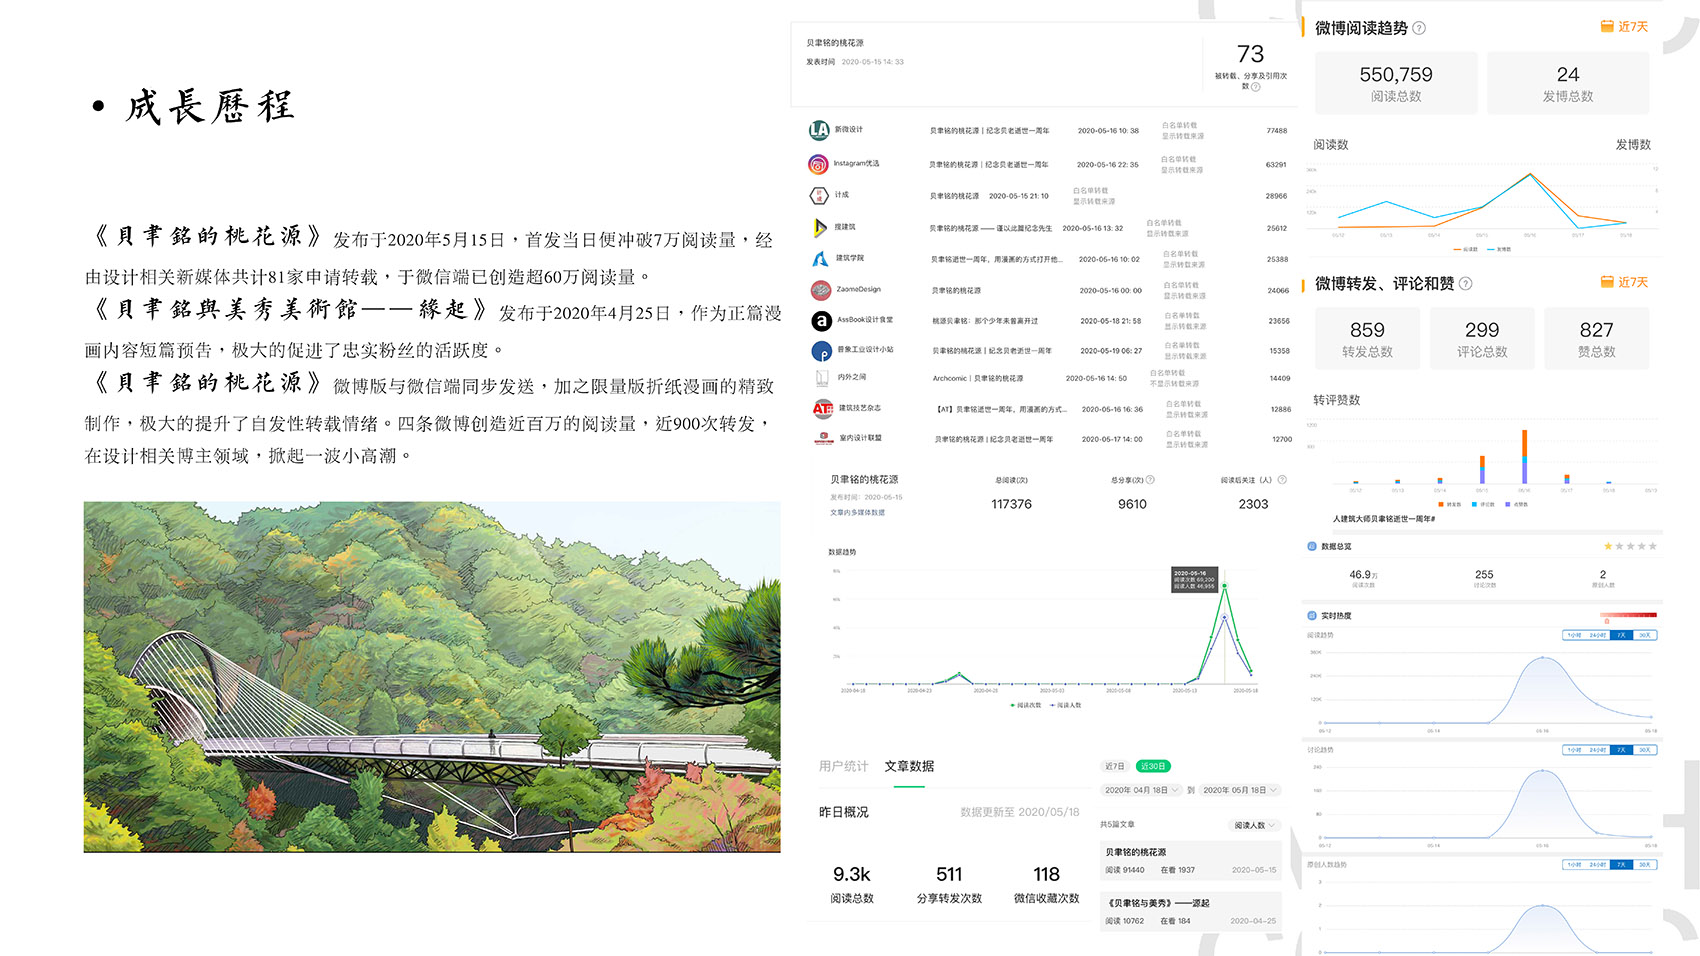Open the start date 2020年 04月 18日 dropdown
Image resolution: width=1700 pixels, height=956 pixels.
pyautogui.click(x=1141, y=790)
